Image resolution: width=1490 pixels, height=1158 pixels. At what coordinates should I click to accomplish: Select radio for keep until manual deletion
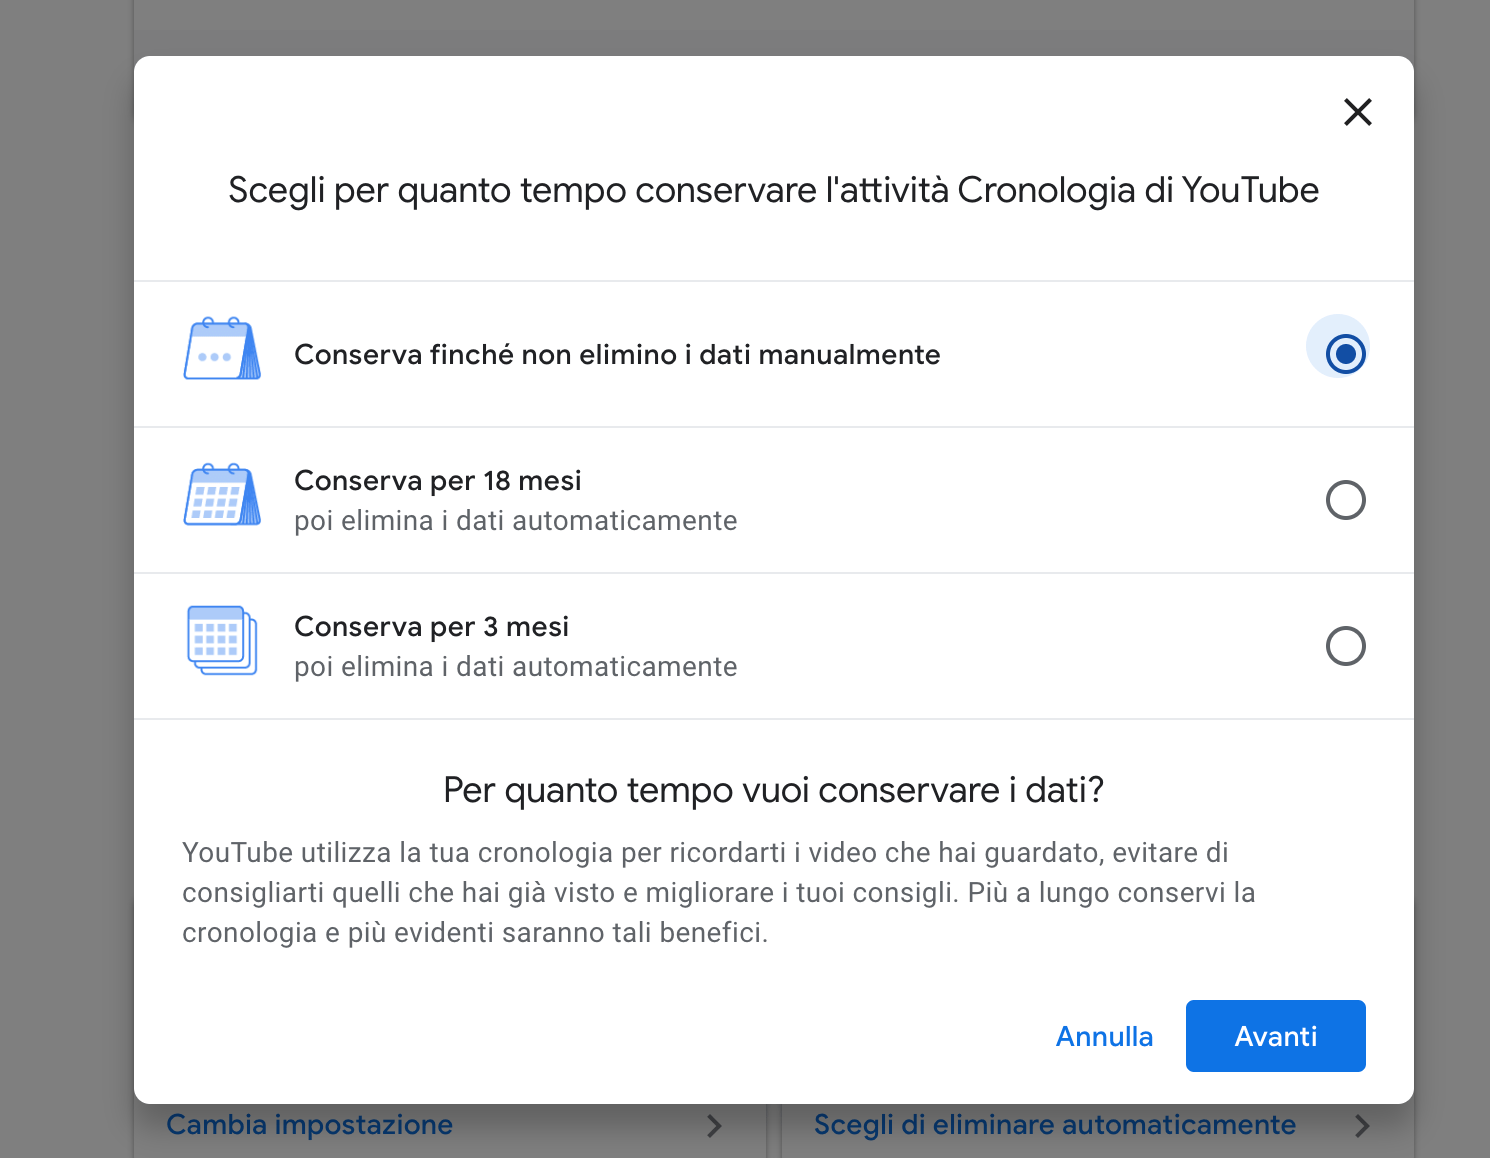click(x=1345, y=354)
